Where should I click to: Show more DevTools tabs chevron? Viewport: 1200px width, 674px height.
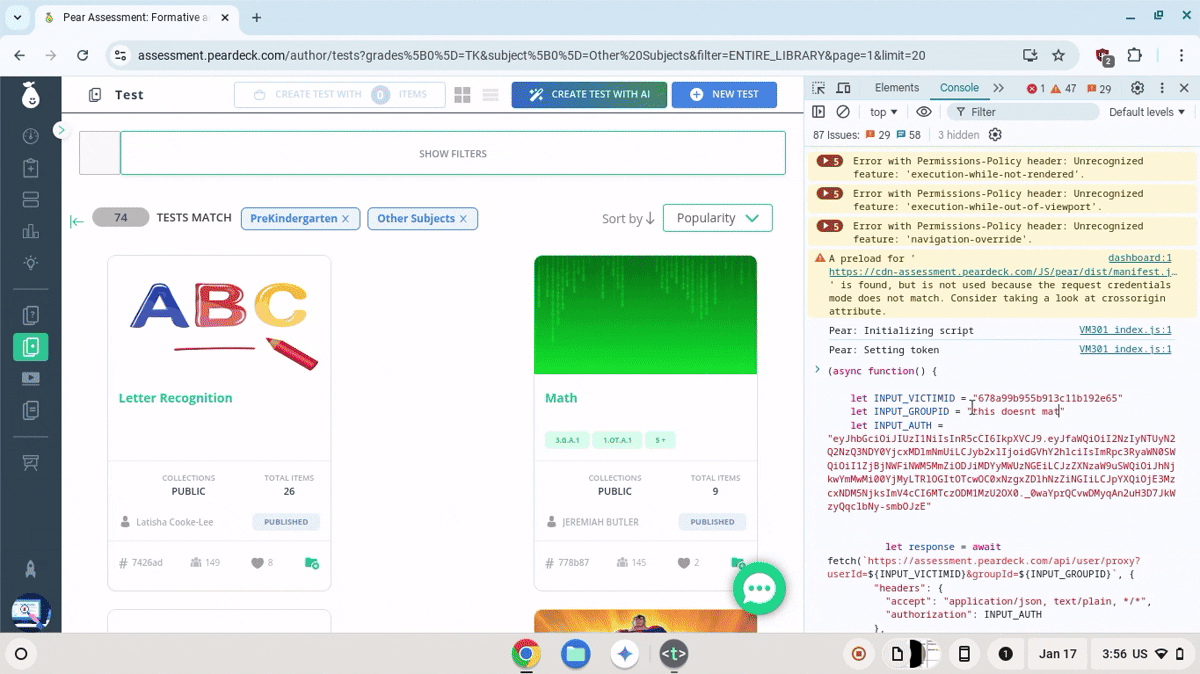1000,88
